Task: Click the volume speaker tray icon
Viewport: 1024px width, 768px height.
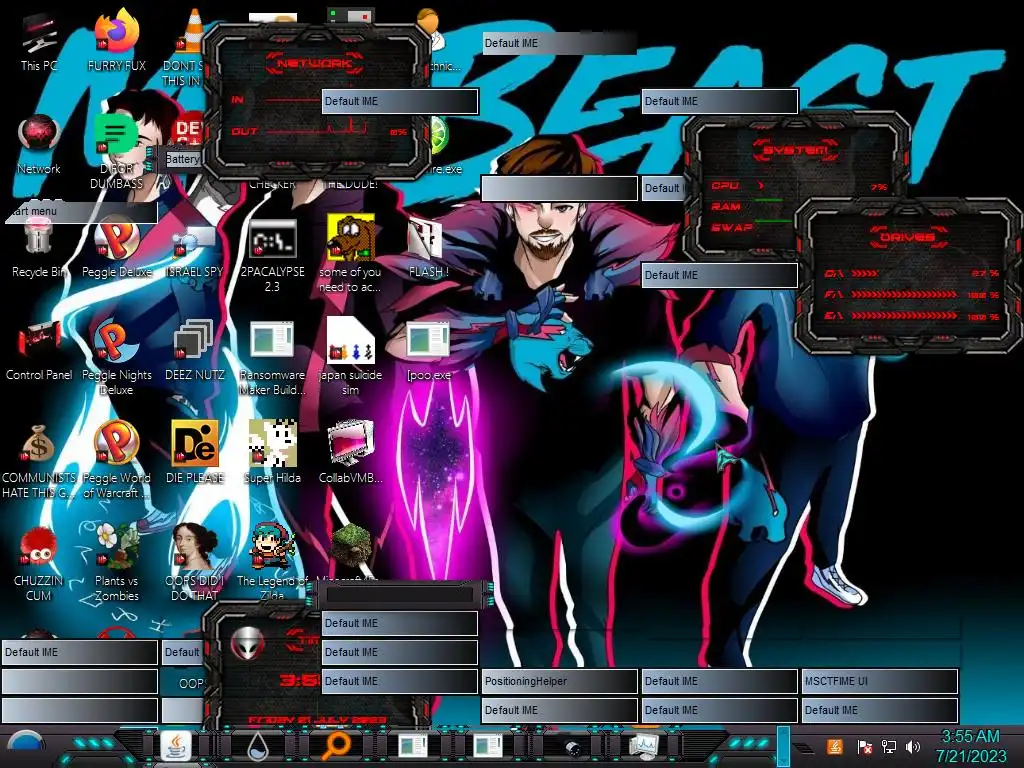Action: click(912, 746)
